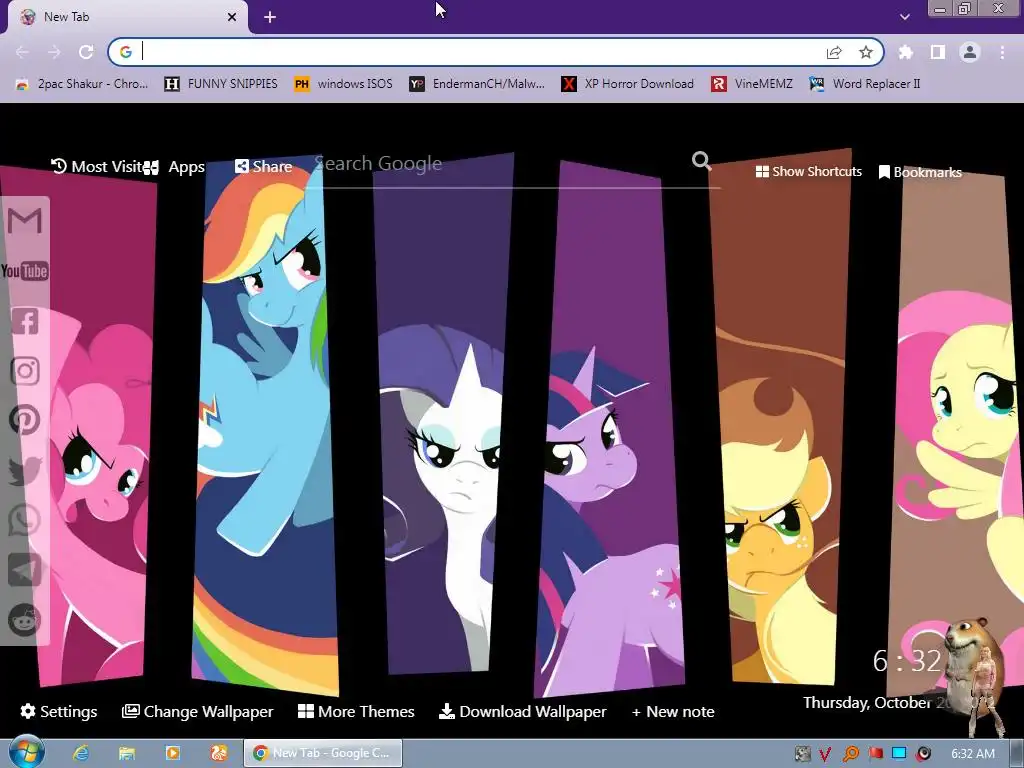Screen dimensions: 1024x768
Task: Open the Windows Start menu
Action: tap(25, 752)
